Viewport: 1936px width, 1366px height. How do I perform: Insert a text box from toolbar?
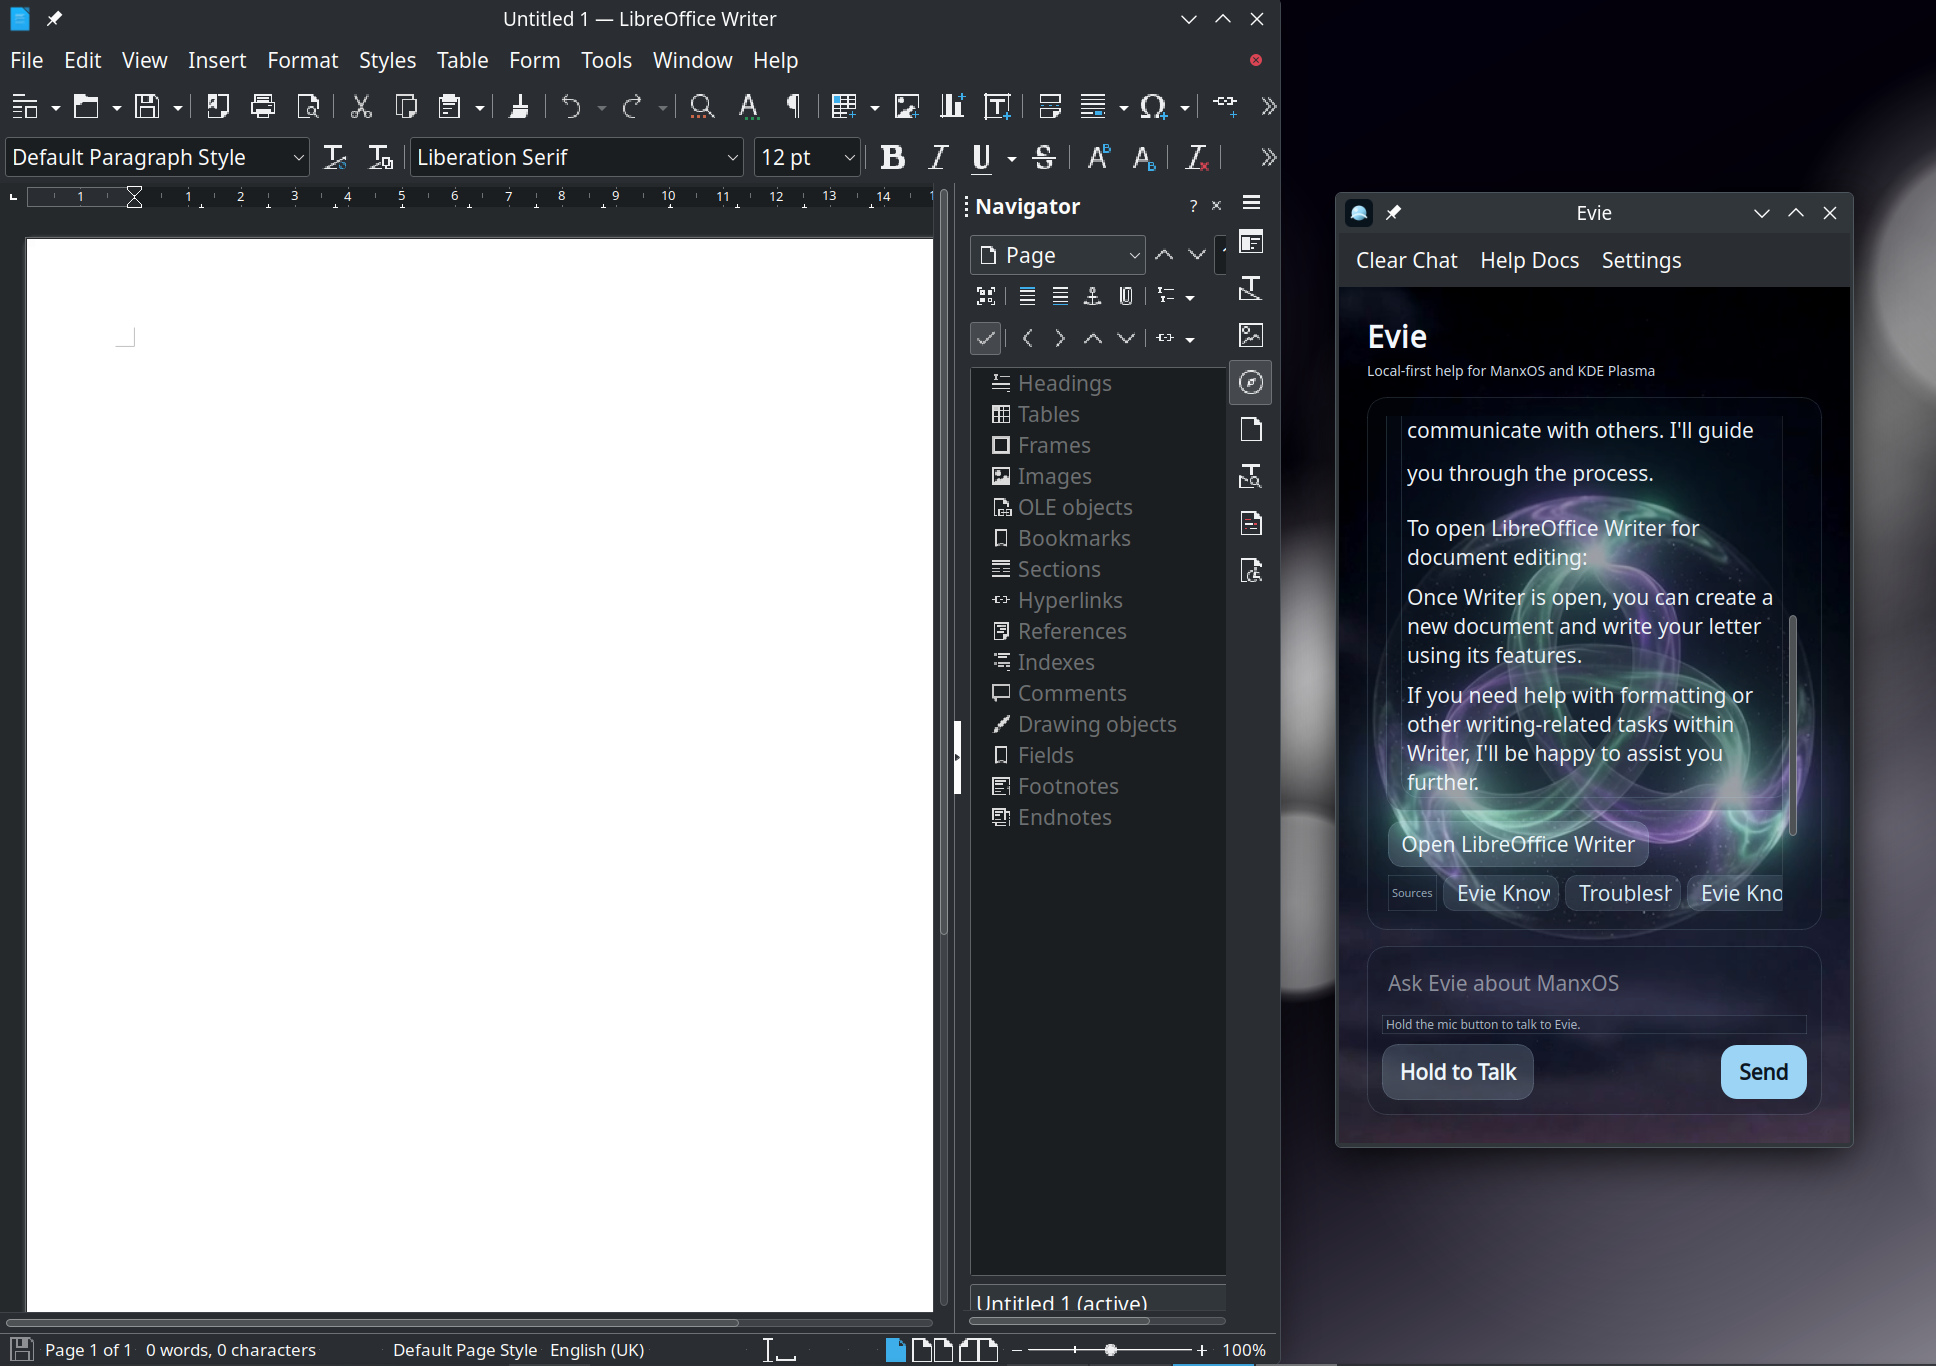[x=997, y=106]
